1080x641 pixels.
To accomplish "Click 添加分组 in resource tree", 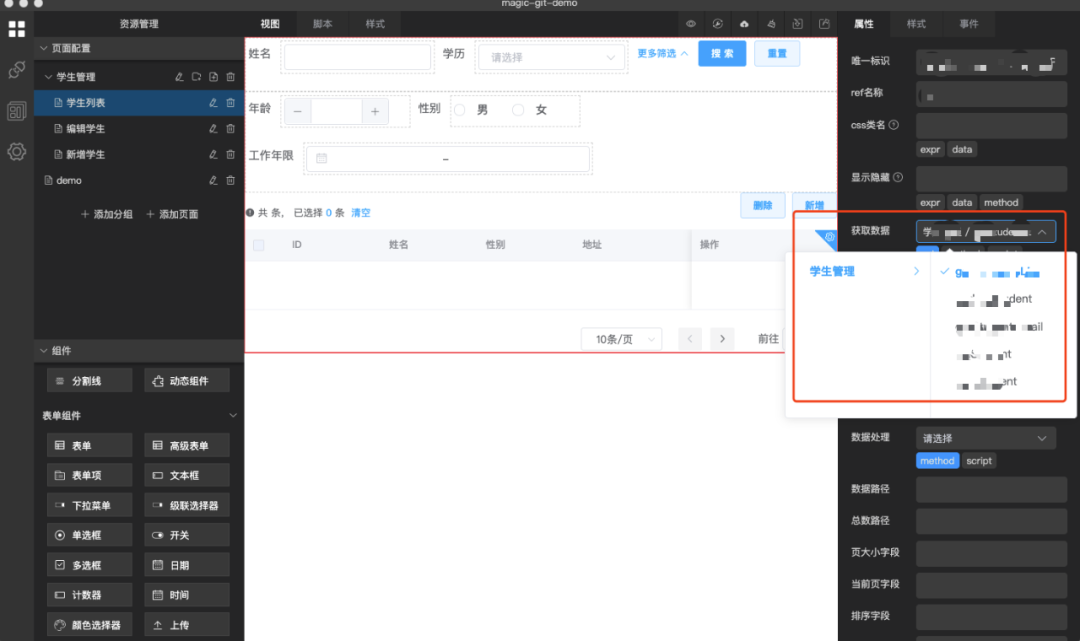I will pyautogui.click(x=107, y=214).
